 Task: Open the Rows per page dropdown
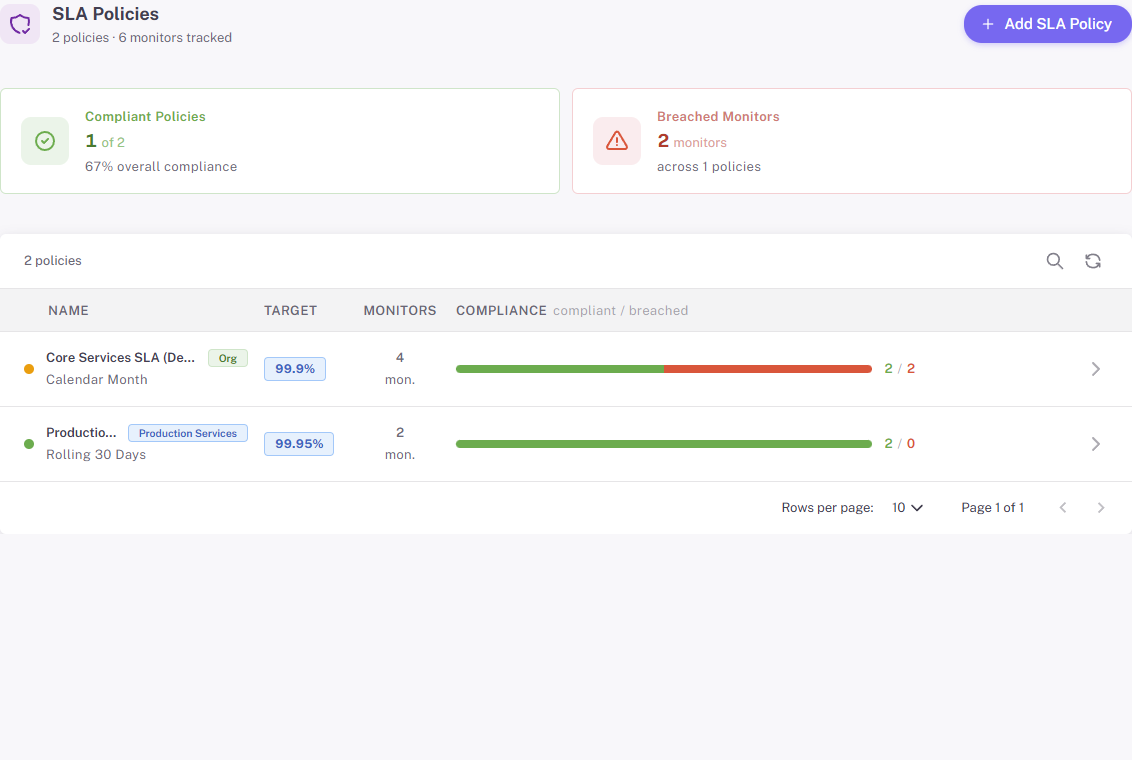click(906, 507)
